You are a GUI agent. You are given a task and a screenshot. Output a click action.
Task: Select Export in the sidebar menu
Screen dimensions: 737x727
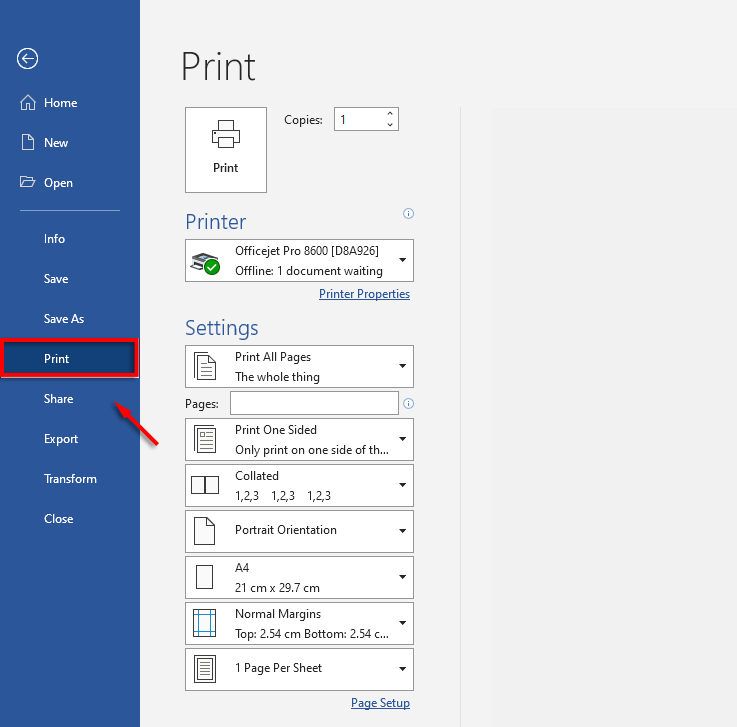pyautogui.click(x=61, y=439)
